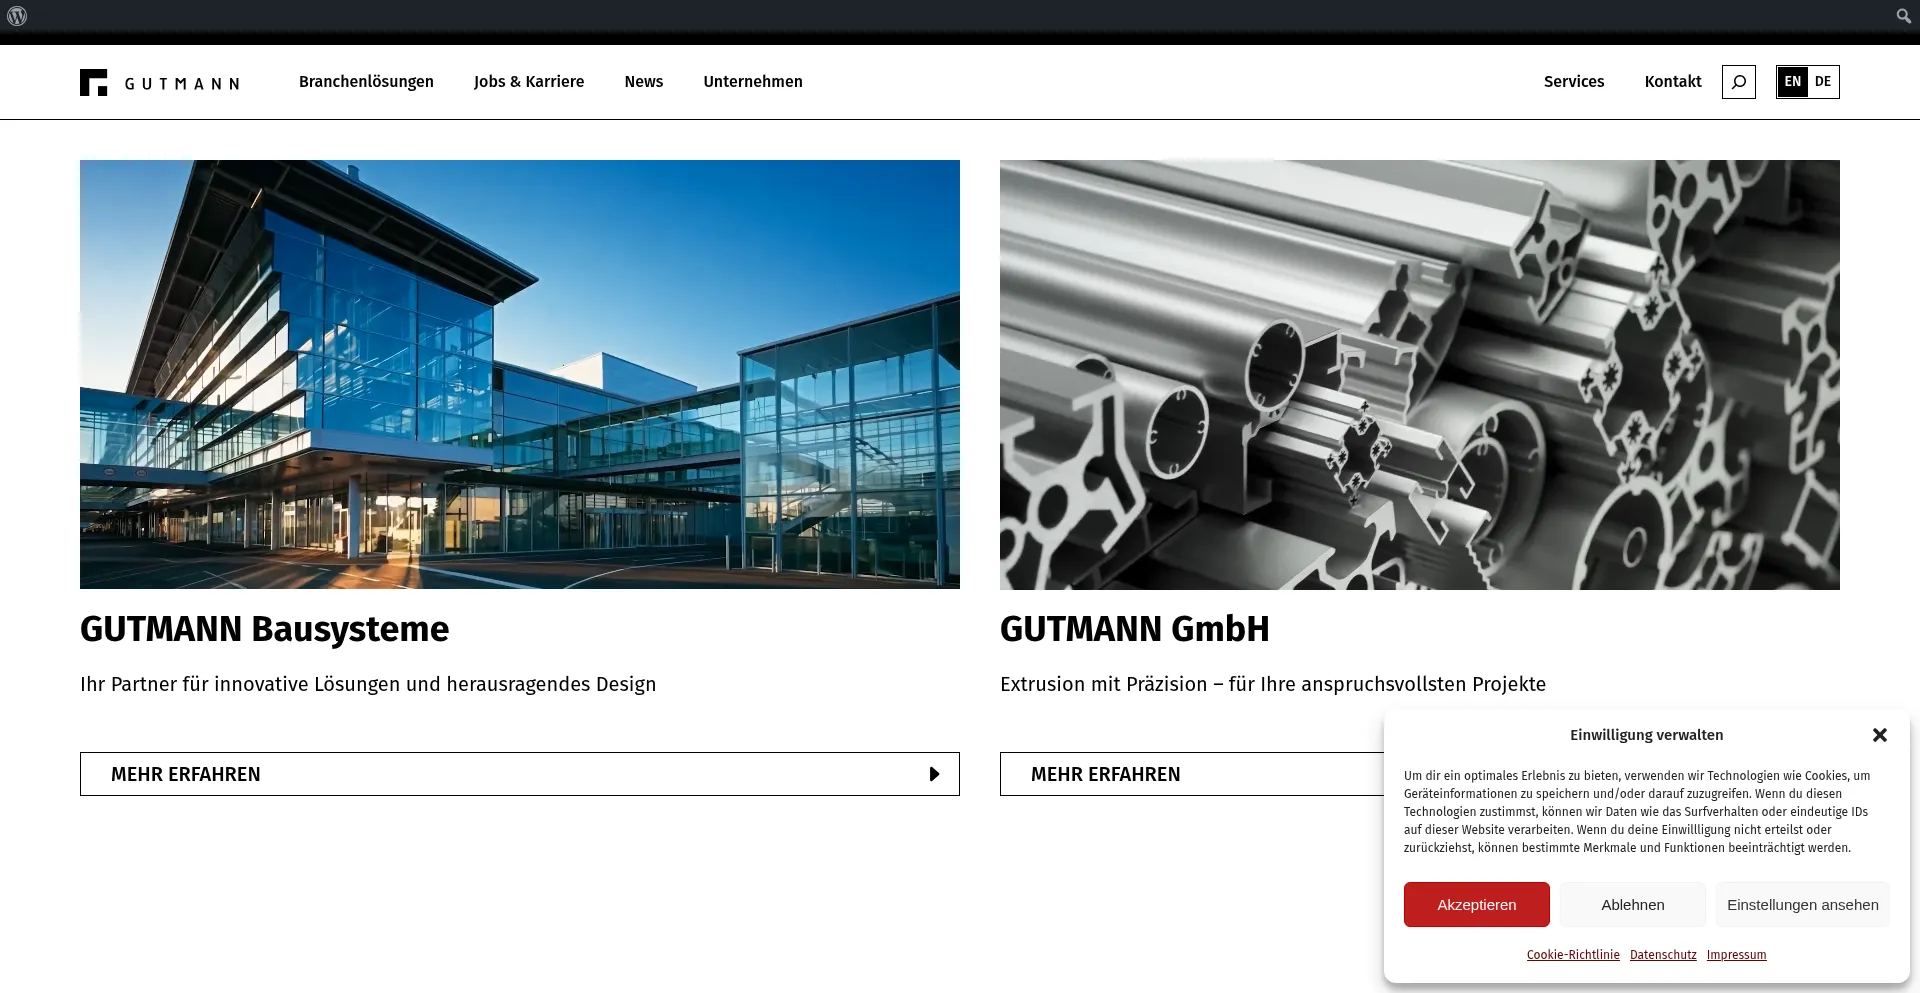Viewport: 1920px width, 993px height.
Task: Switch language to EN
Action: tap(1792, 82)
